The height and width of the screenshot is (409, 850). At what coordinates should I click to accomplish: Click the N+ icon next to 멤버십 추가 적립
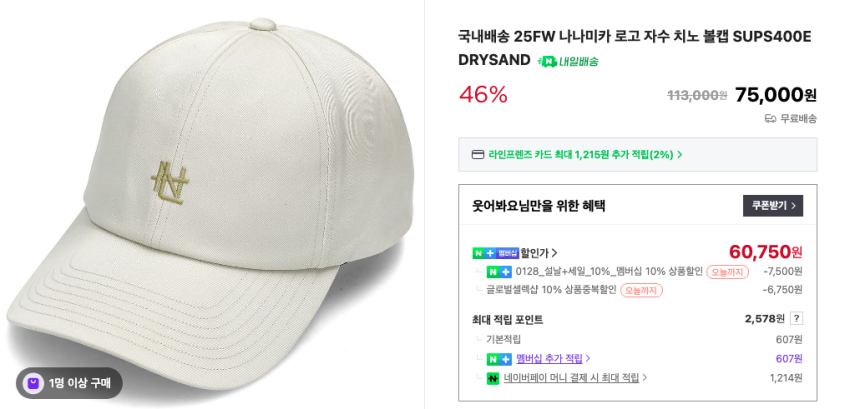click(x=499, y=359)
